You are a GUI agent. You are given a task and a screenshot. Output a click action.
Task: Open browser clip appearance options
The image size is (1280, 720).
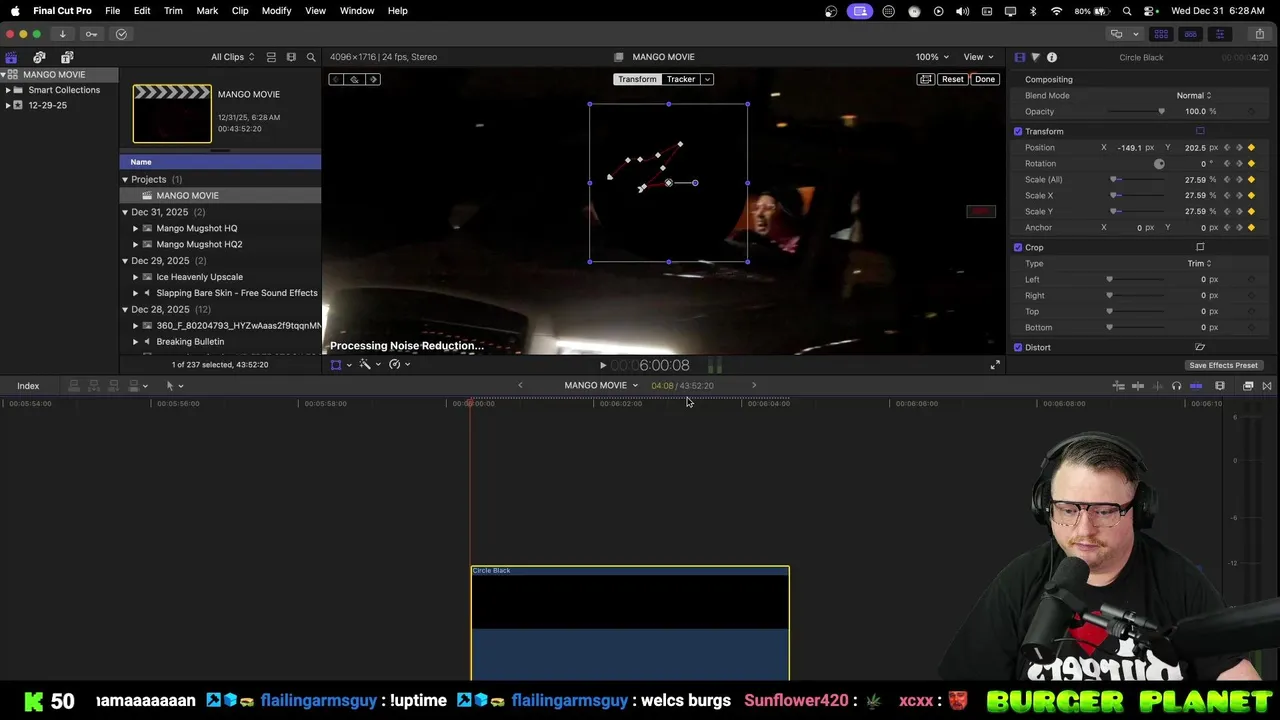click(291, 57)
